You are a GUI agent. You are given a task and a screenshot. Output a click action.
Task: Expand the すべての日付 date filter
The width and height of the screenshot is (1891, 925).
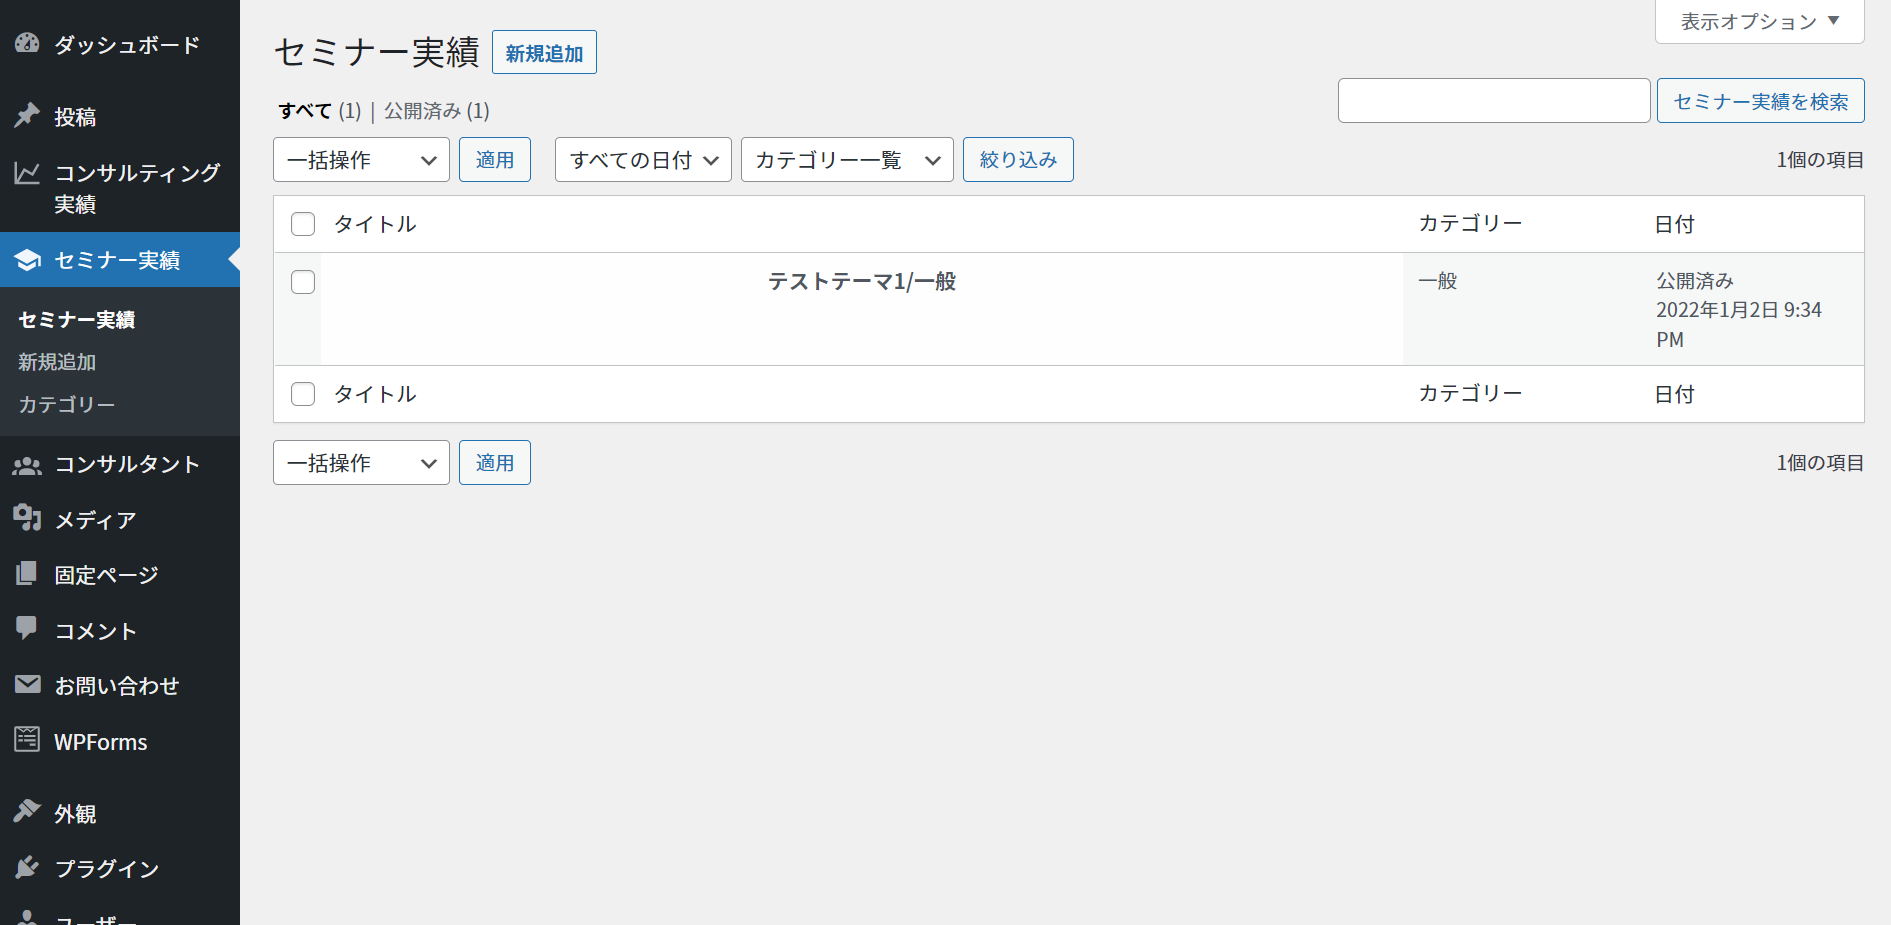[643, 159]
